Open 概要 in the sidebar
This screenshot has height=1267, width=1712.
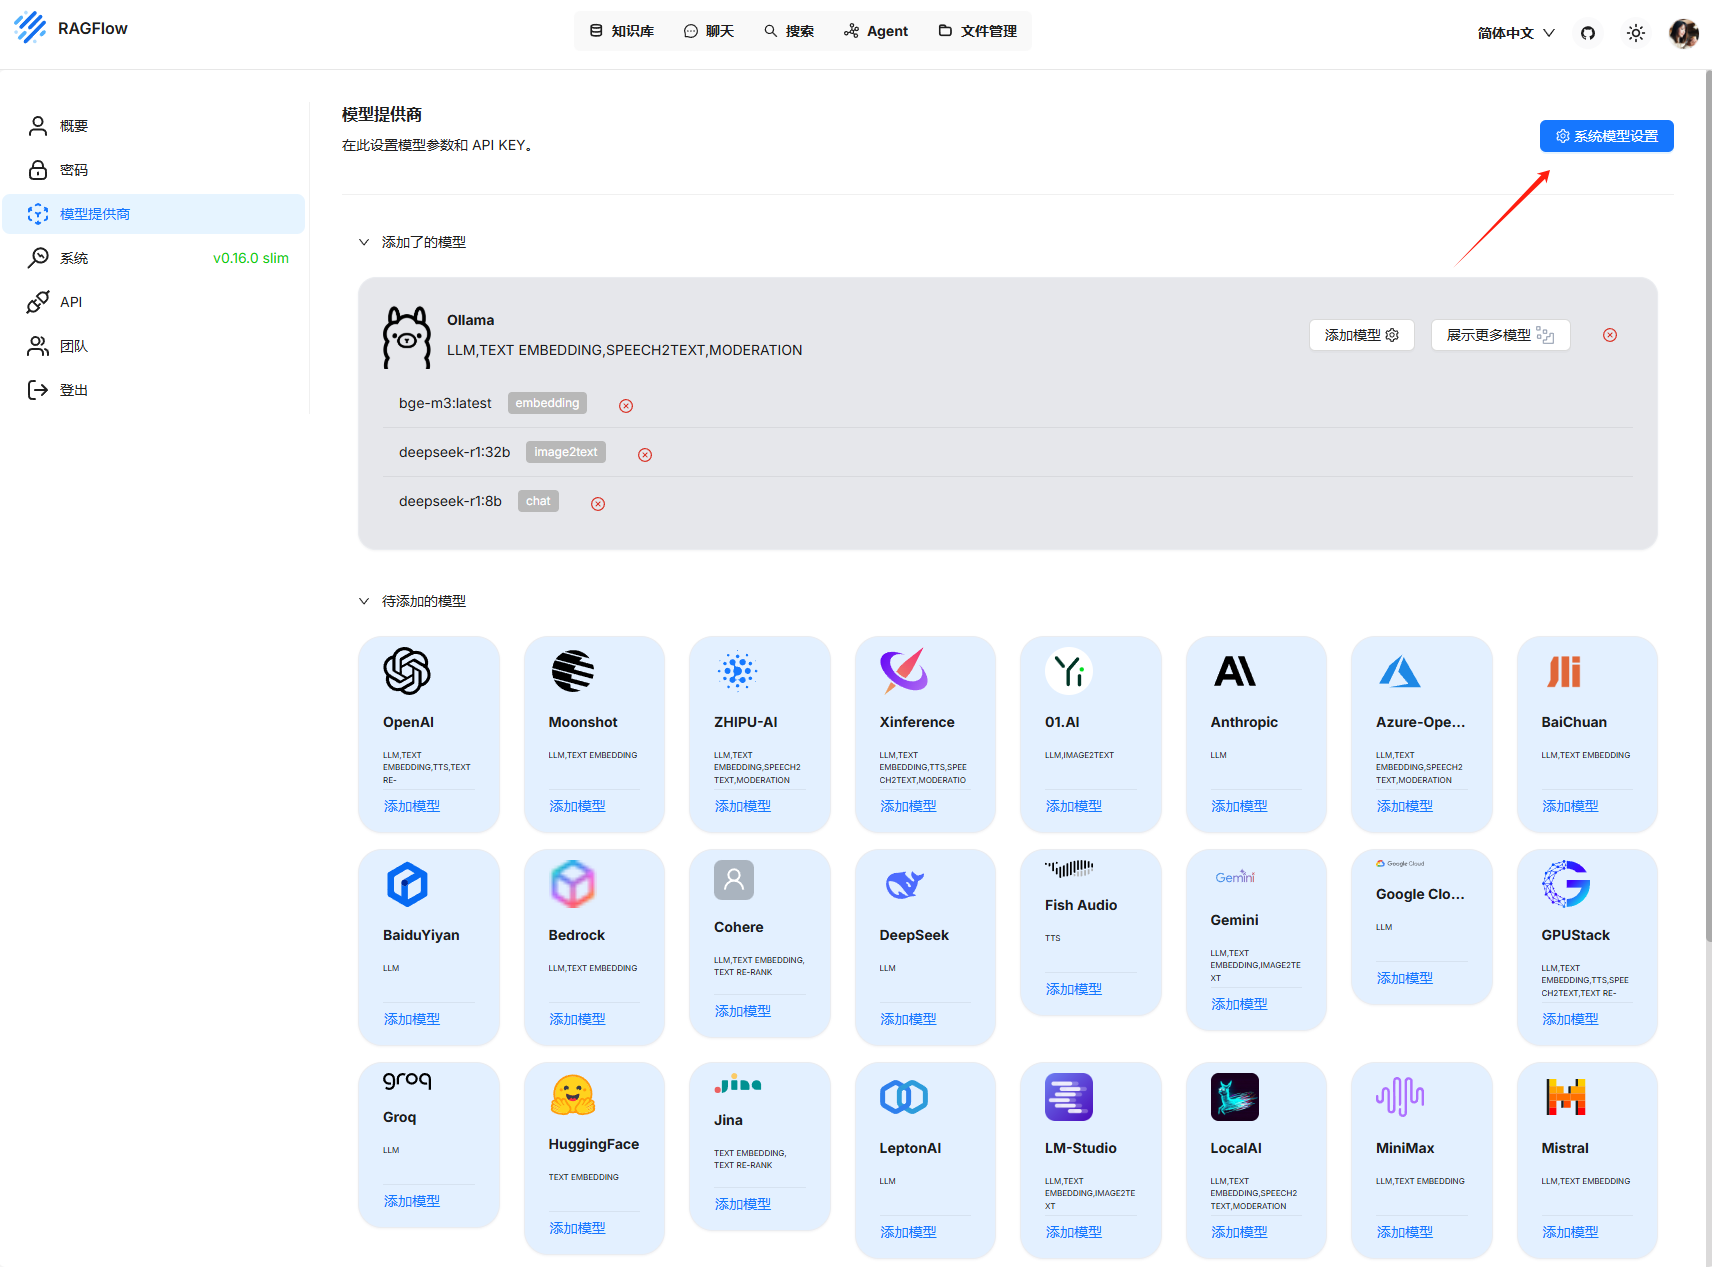154,126
